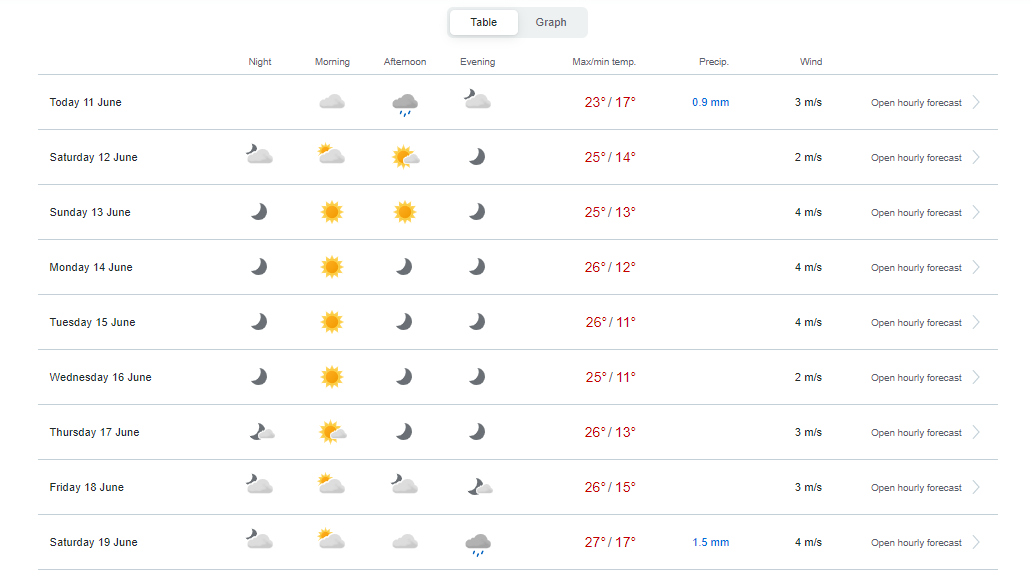Image resolution: width=1031 pixels, height=577 pixels.
Task: Expand the chevron for Tuesday 15 June
Action: 976,322
